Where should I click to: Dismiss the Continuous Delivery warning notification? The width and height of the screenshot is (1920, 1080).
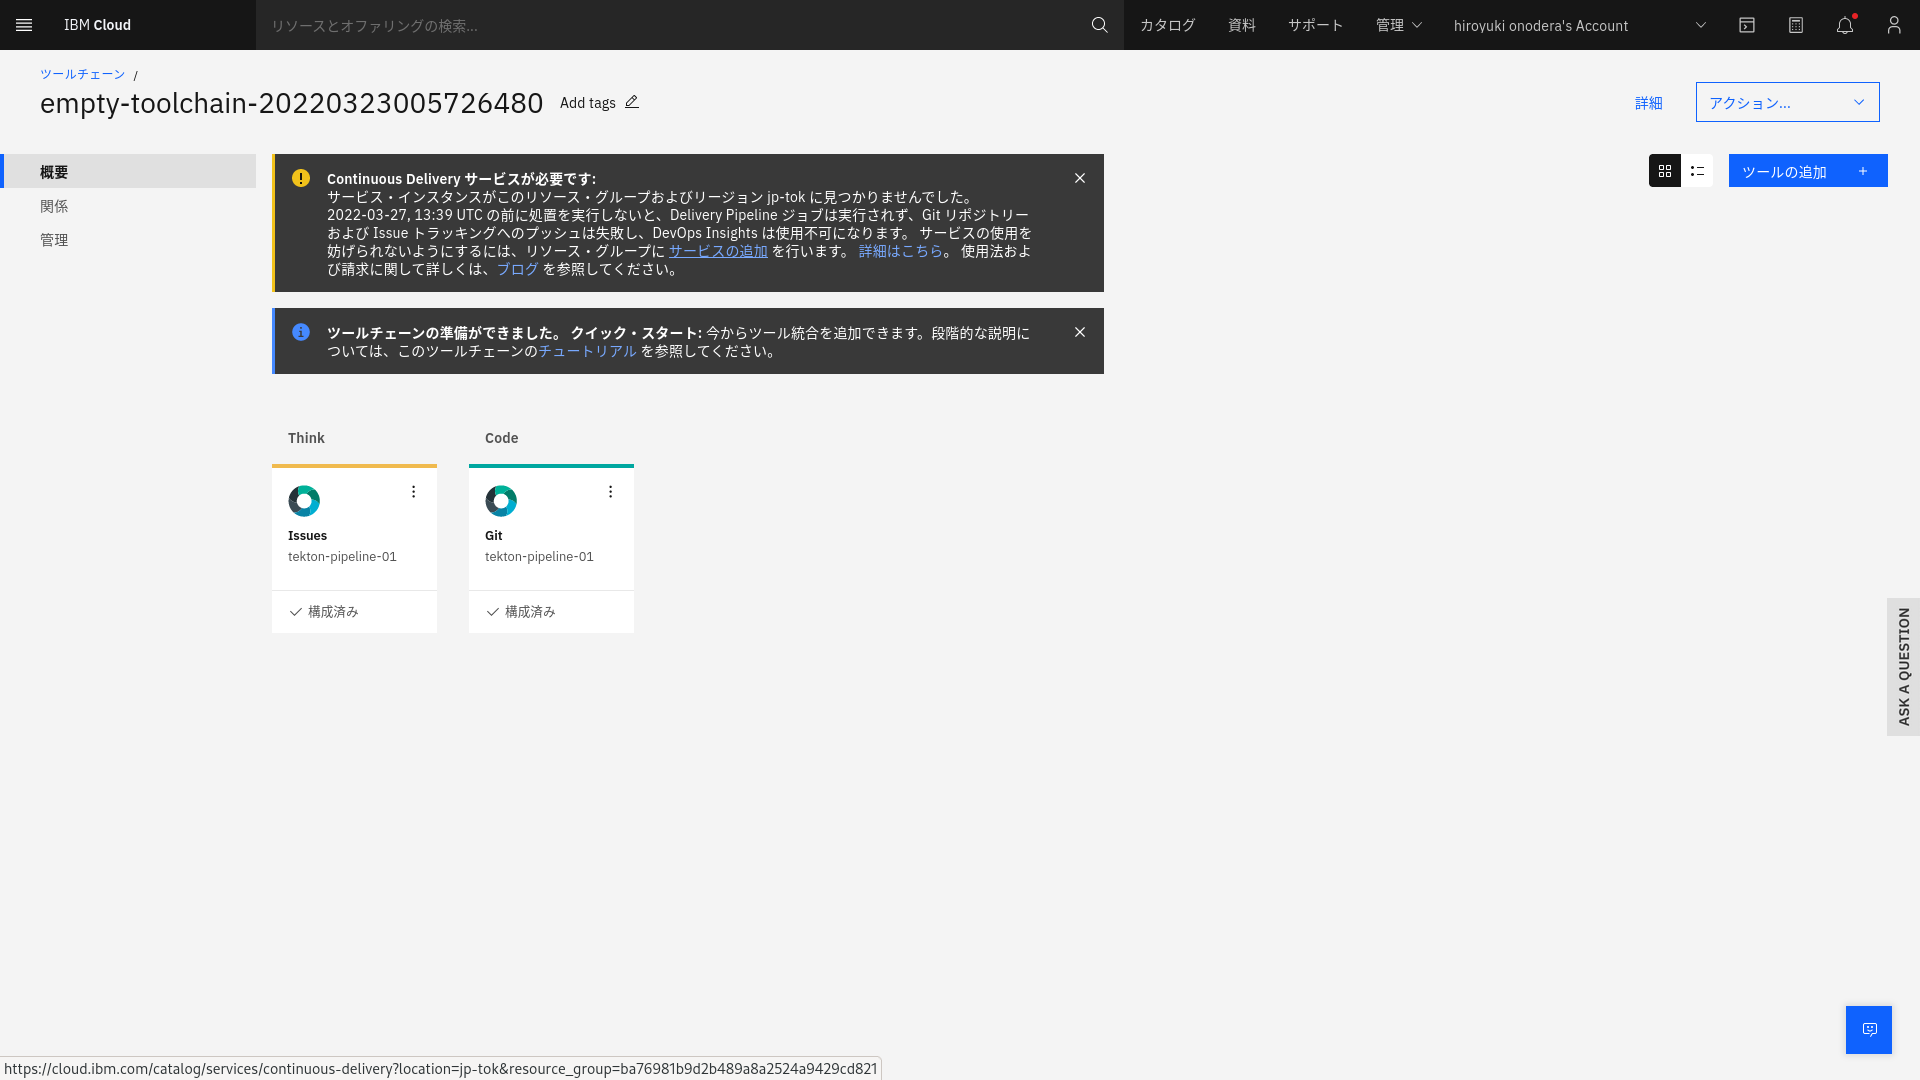(x=1079, y=178)
